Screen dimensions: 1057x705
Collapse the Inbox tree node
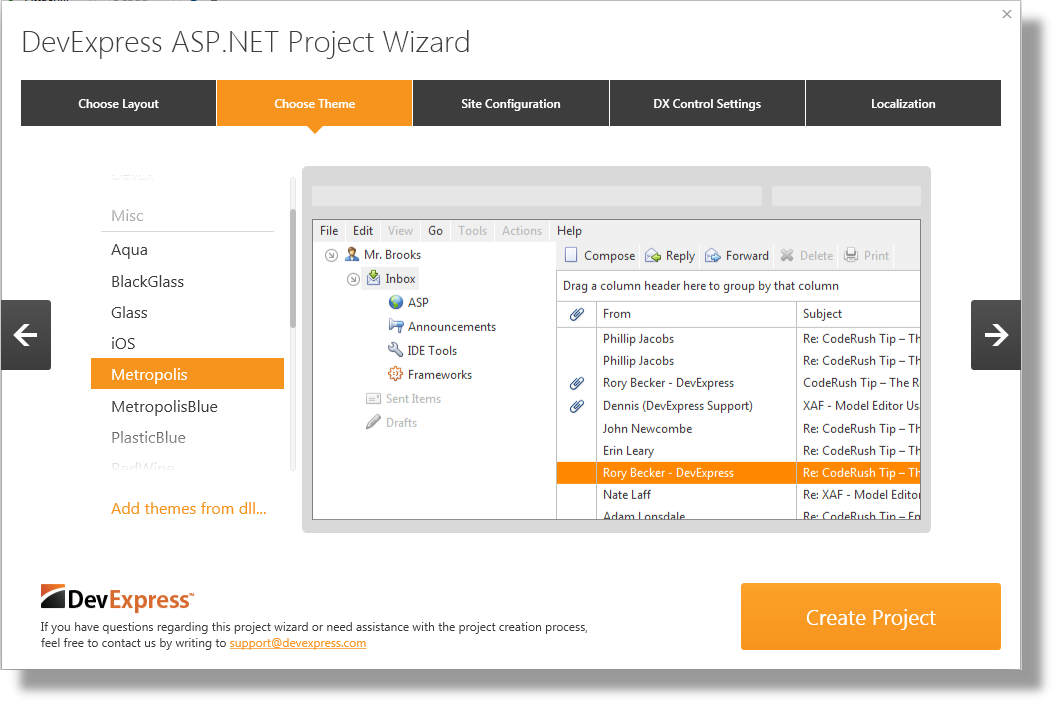point(353,279)
